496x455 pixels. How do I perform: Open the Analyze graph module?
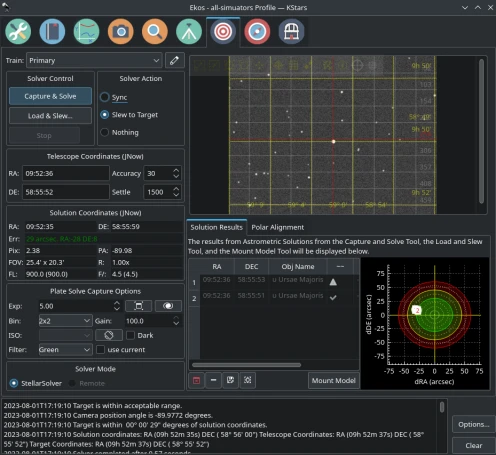coord(86,32)
